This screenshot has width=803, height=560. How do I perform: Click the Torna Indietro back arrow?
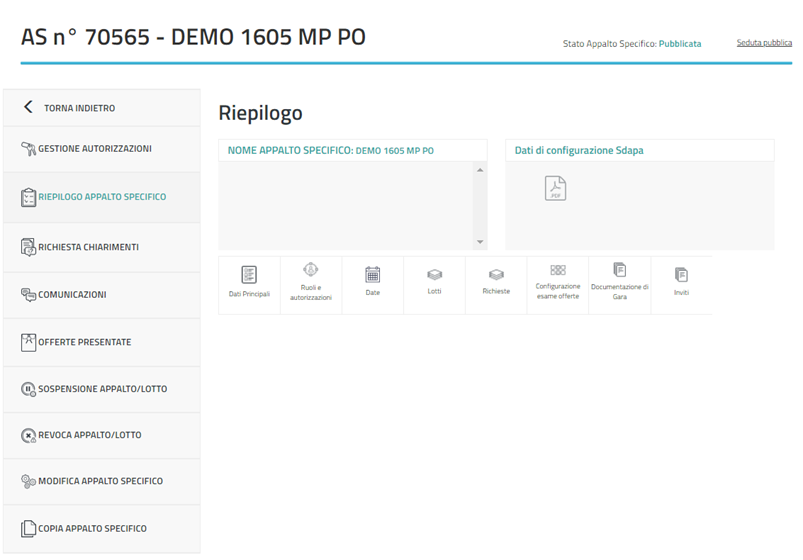[28, 107]
